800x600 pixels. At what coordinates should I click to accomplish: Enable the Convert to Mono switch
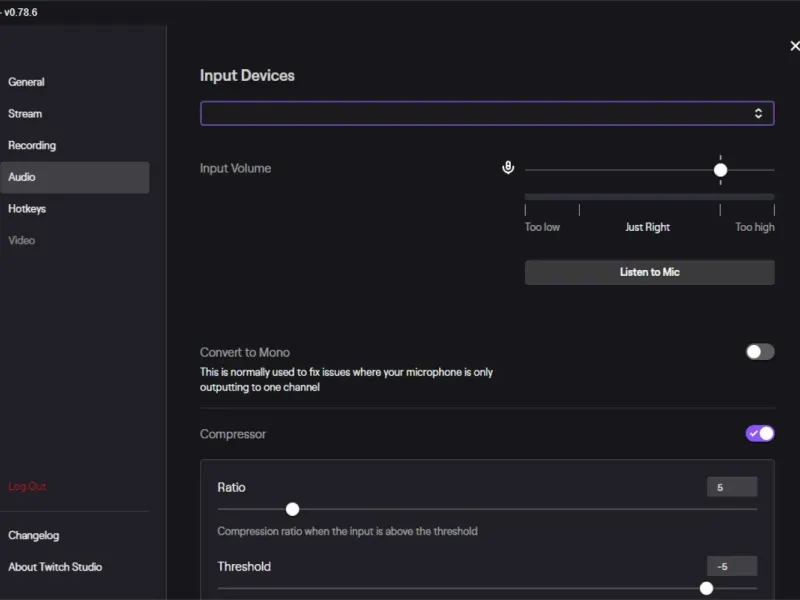tap(760, 352)
